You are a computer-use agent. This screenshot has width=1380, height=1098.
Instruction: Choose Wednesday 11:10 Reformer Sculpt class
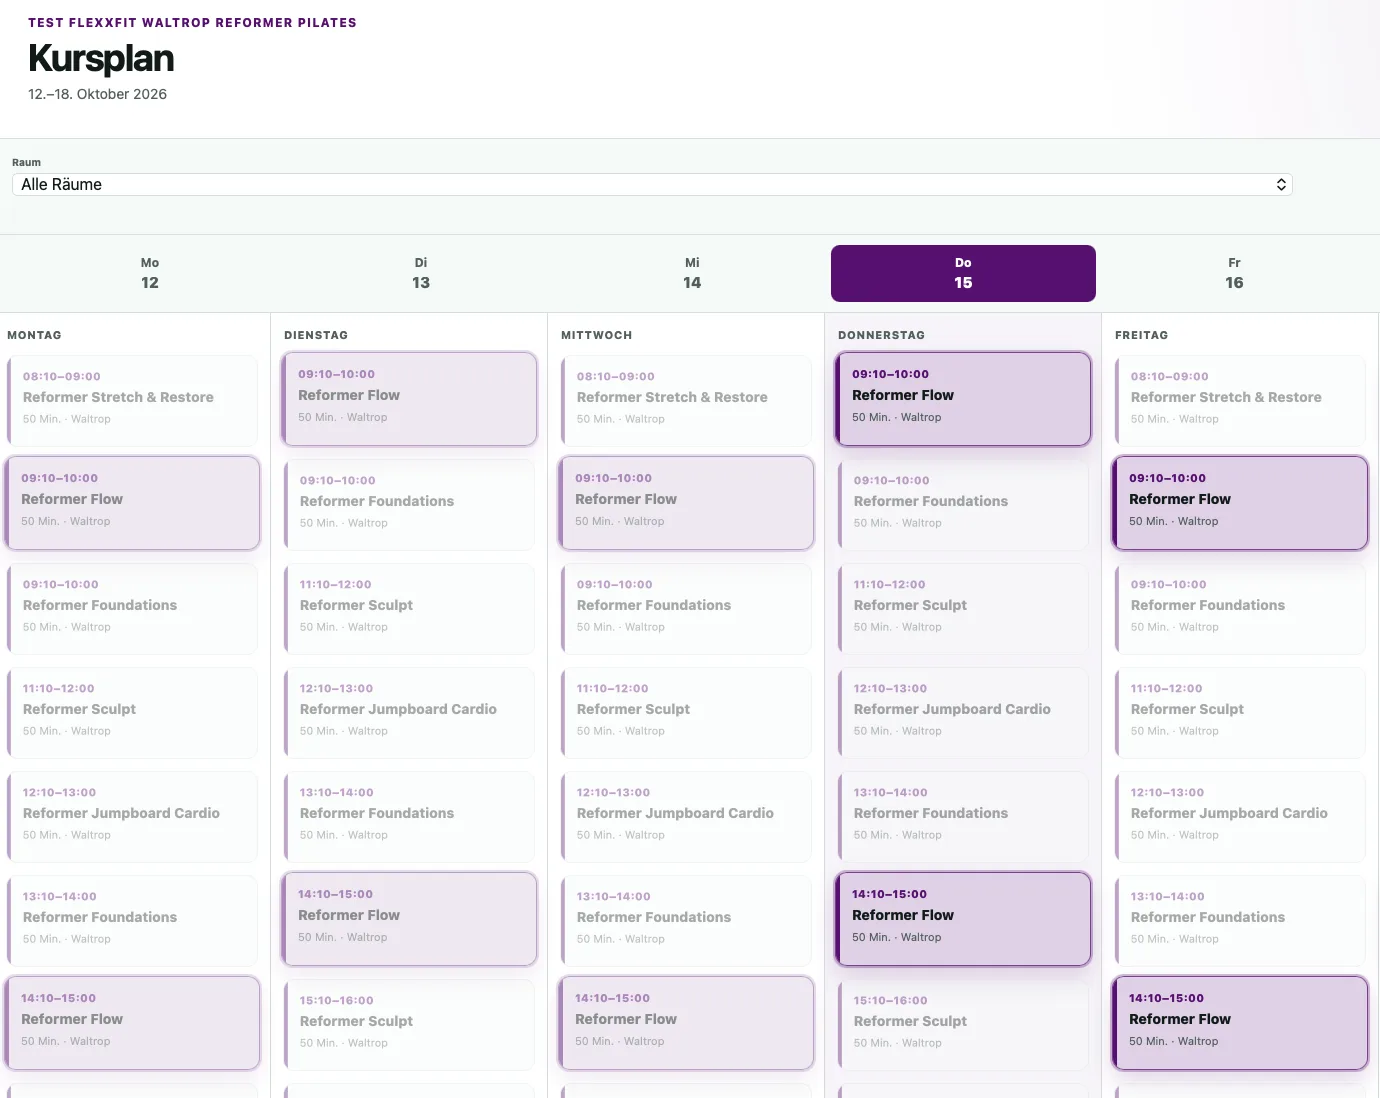tap(687, 713)
